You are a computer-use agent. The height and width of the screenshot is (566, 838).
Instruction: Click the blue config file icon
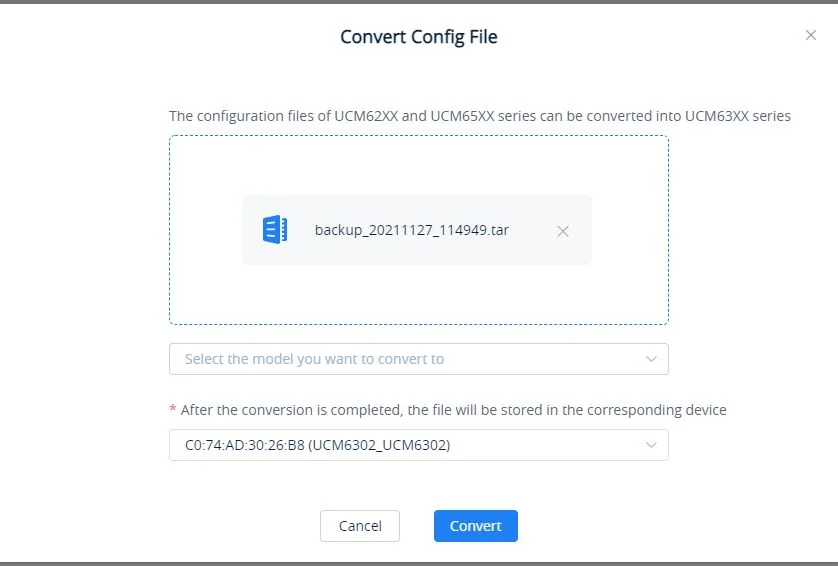[x=275, y=230]
